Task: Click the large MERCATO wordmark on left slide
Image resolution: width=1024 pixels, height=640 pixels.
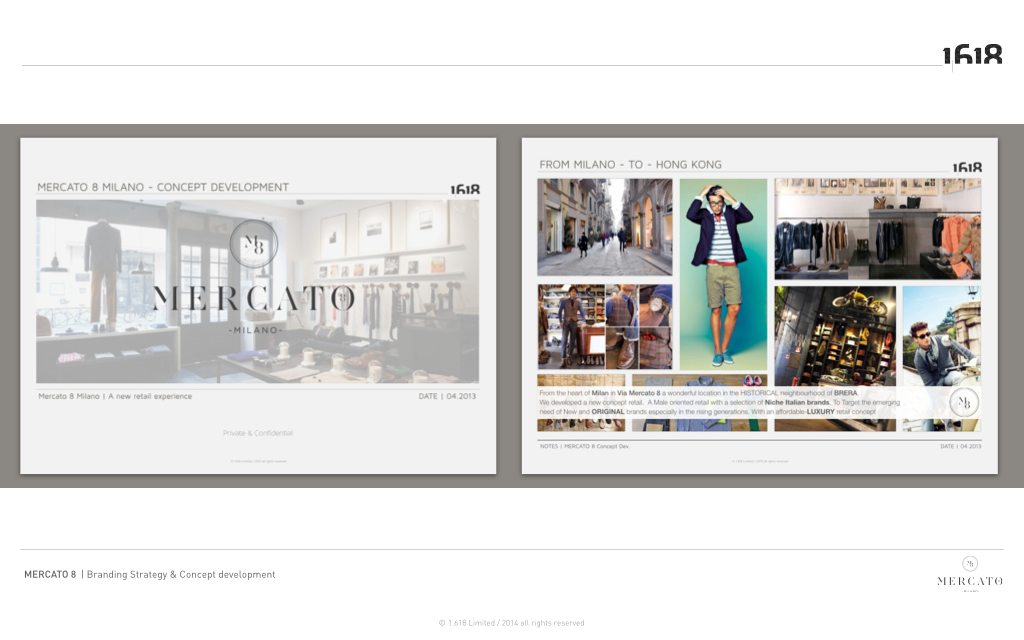Action: [x=254, y=298]
